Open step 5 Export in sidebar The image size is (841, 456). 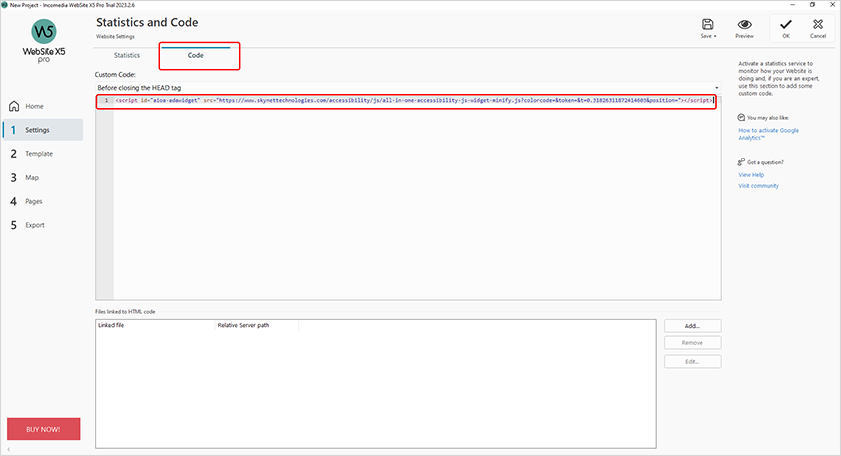pyautogui.click(x=35, y=225)
